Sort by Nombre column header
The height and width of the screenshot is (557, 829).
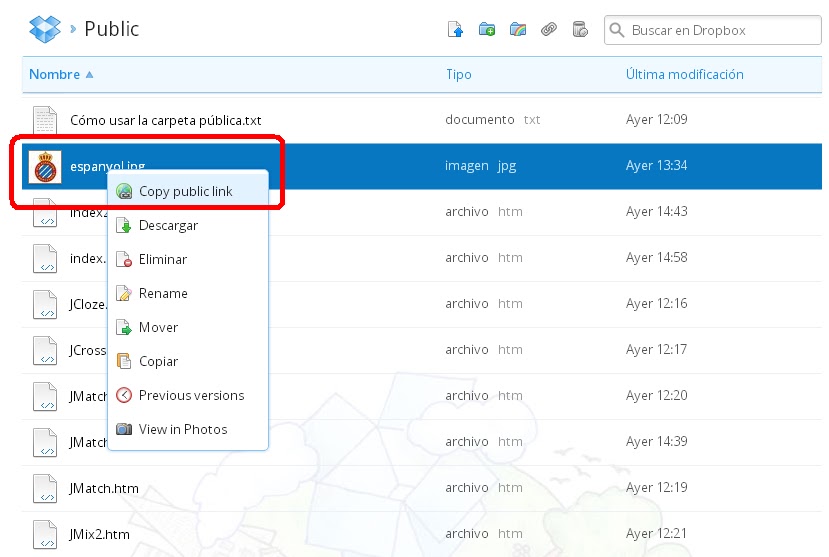point(54,75)
